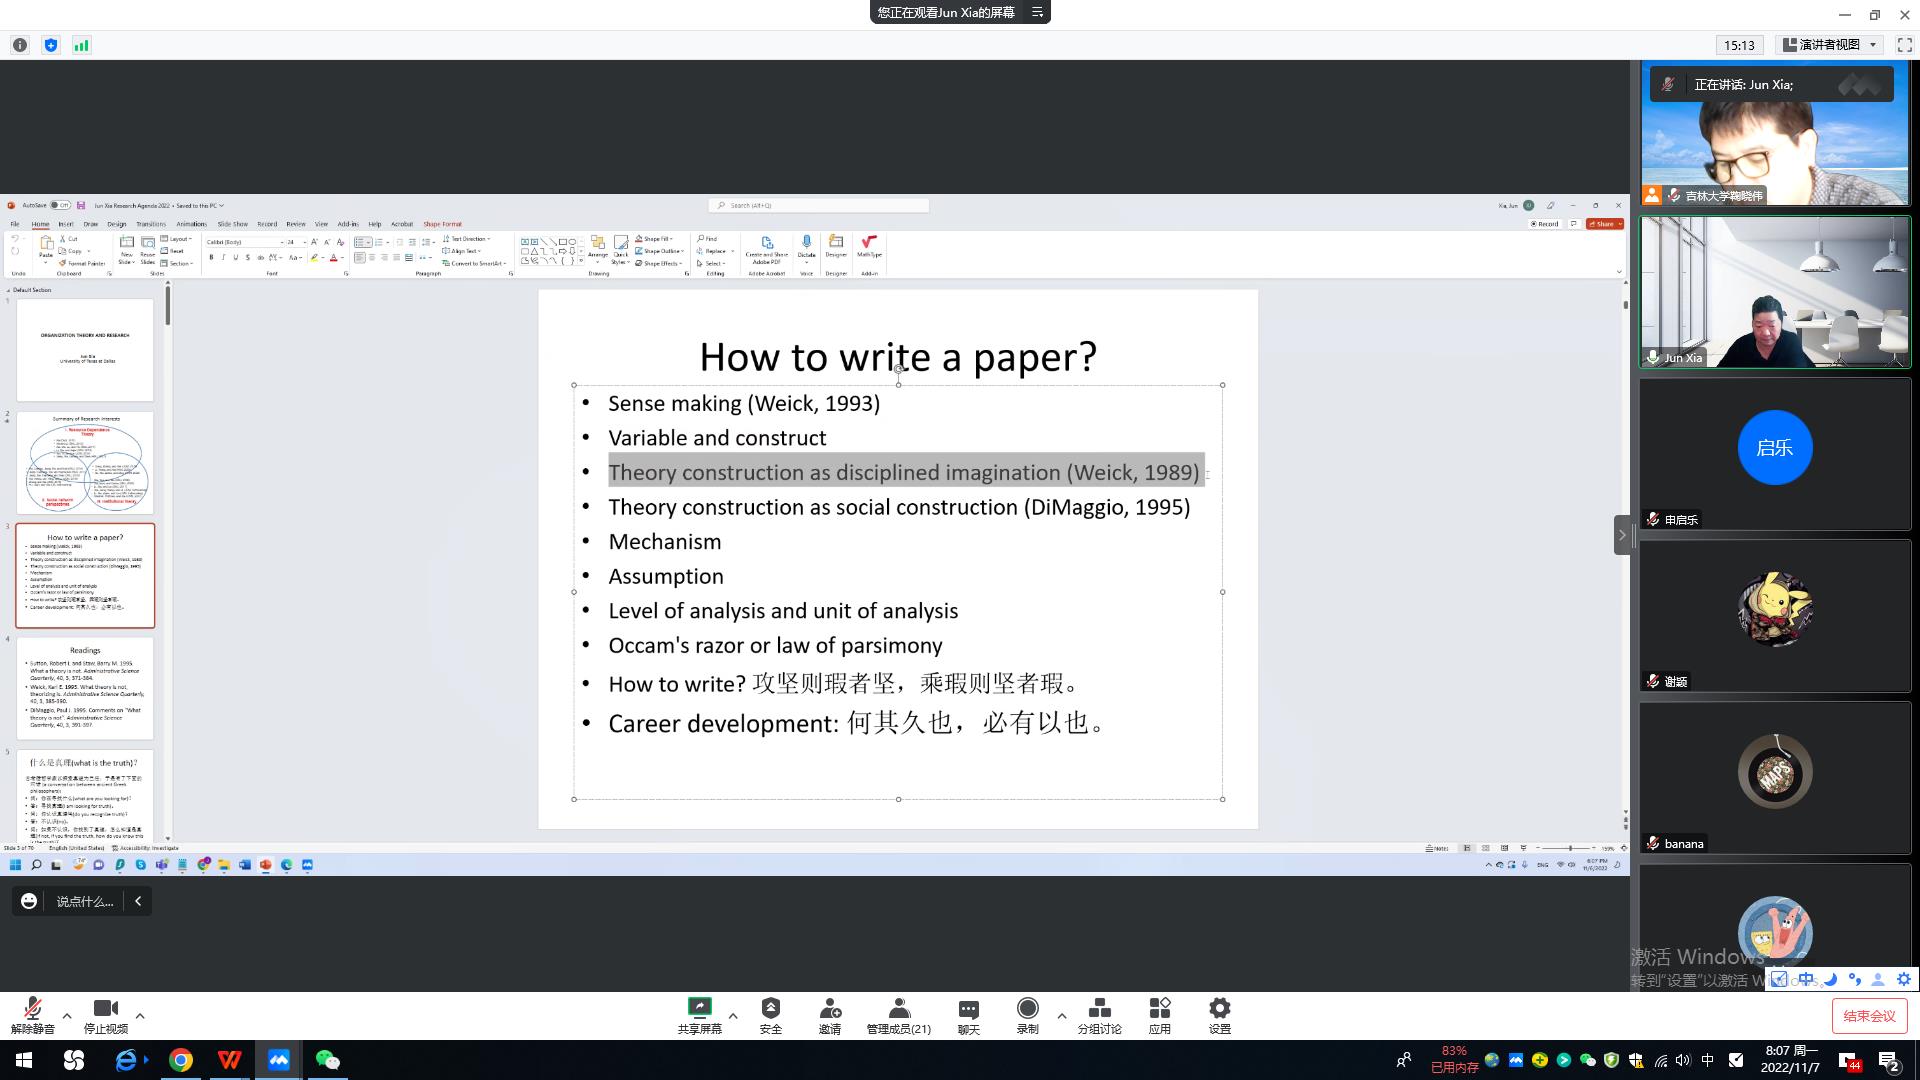The height and width of the screenshot is (1080, 1920).
Task: Open the Security shield icon
Action: [x=770, y=1008]
